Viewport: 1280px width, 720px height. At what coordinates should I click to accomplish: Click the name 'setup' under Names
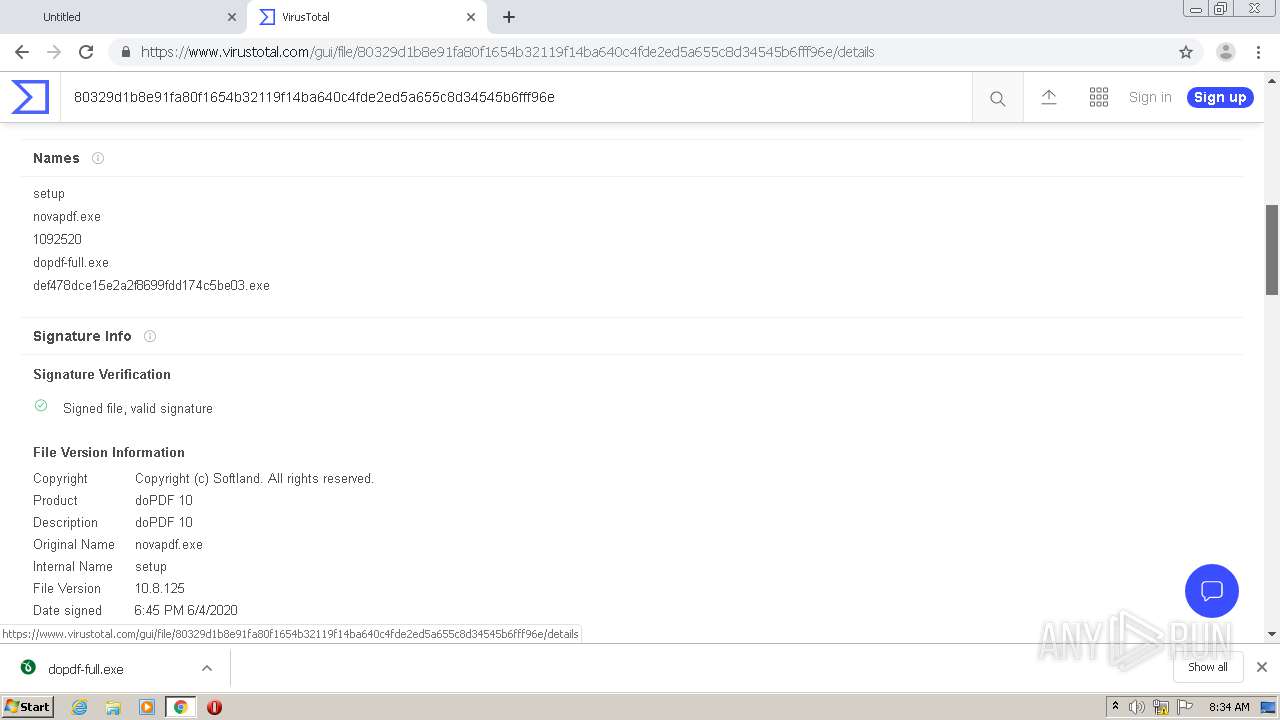pyautogui.click(x=49, y=193)
